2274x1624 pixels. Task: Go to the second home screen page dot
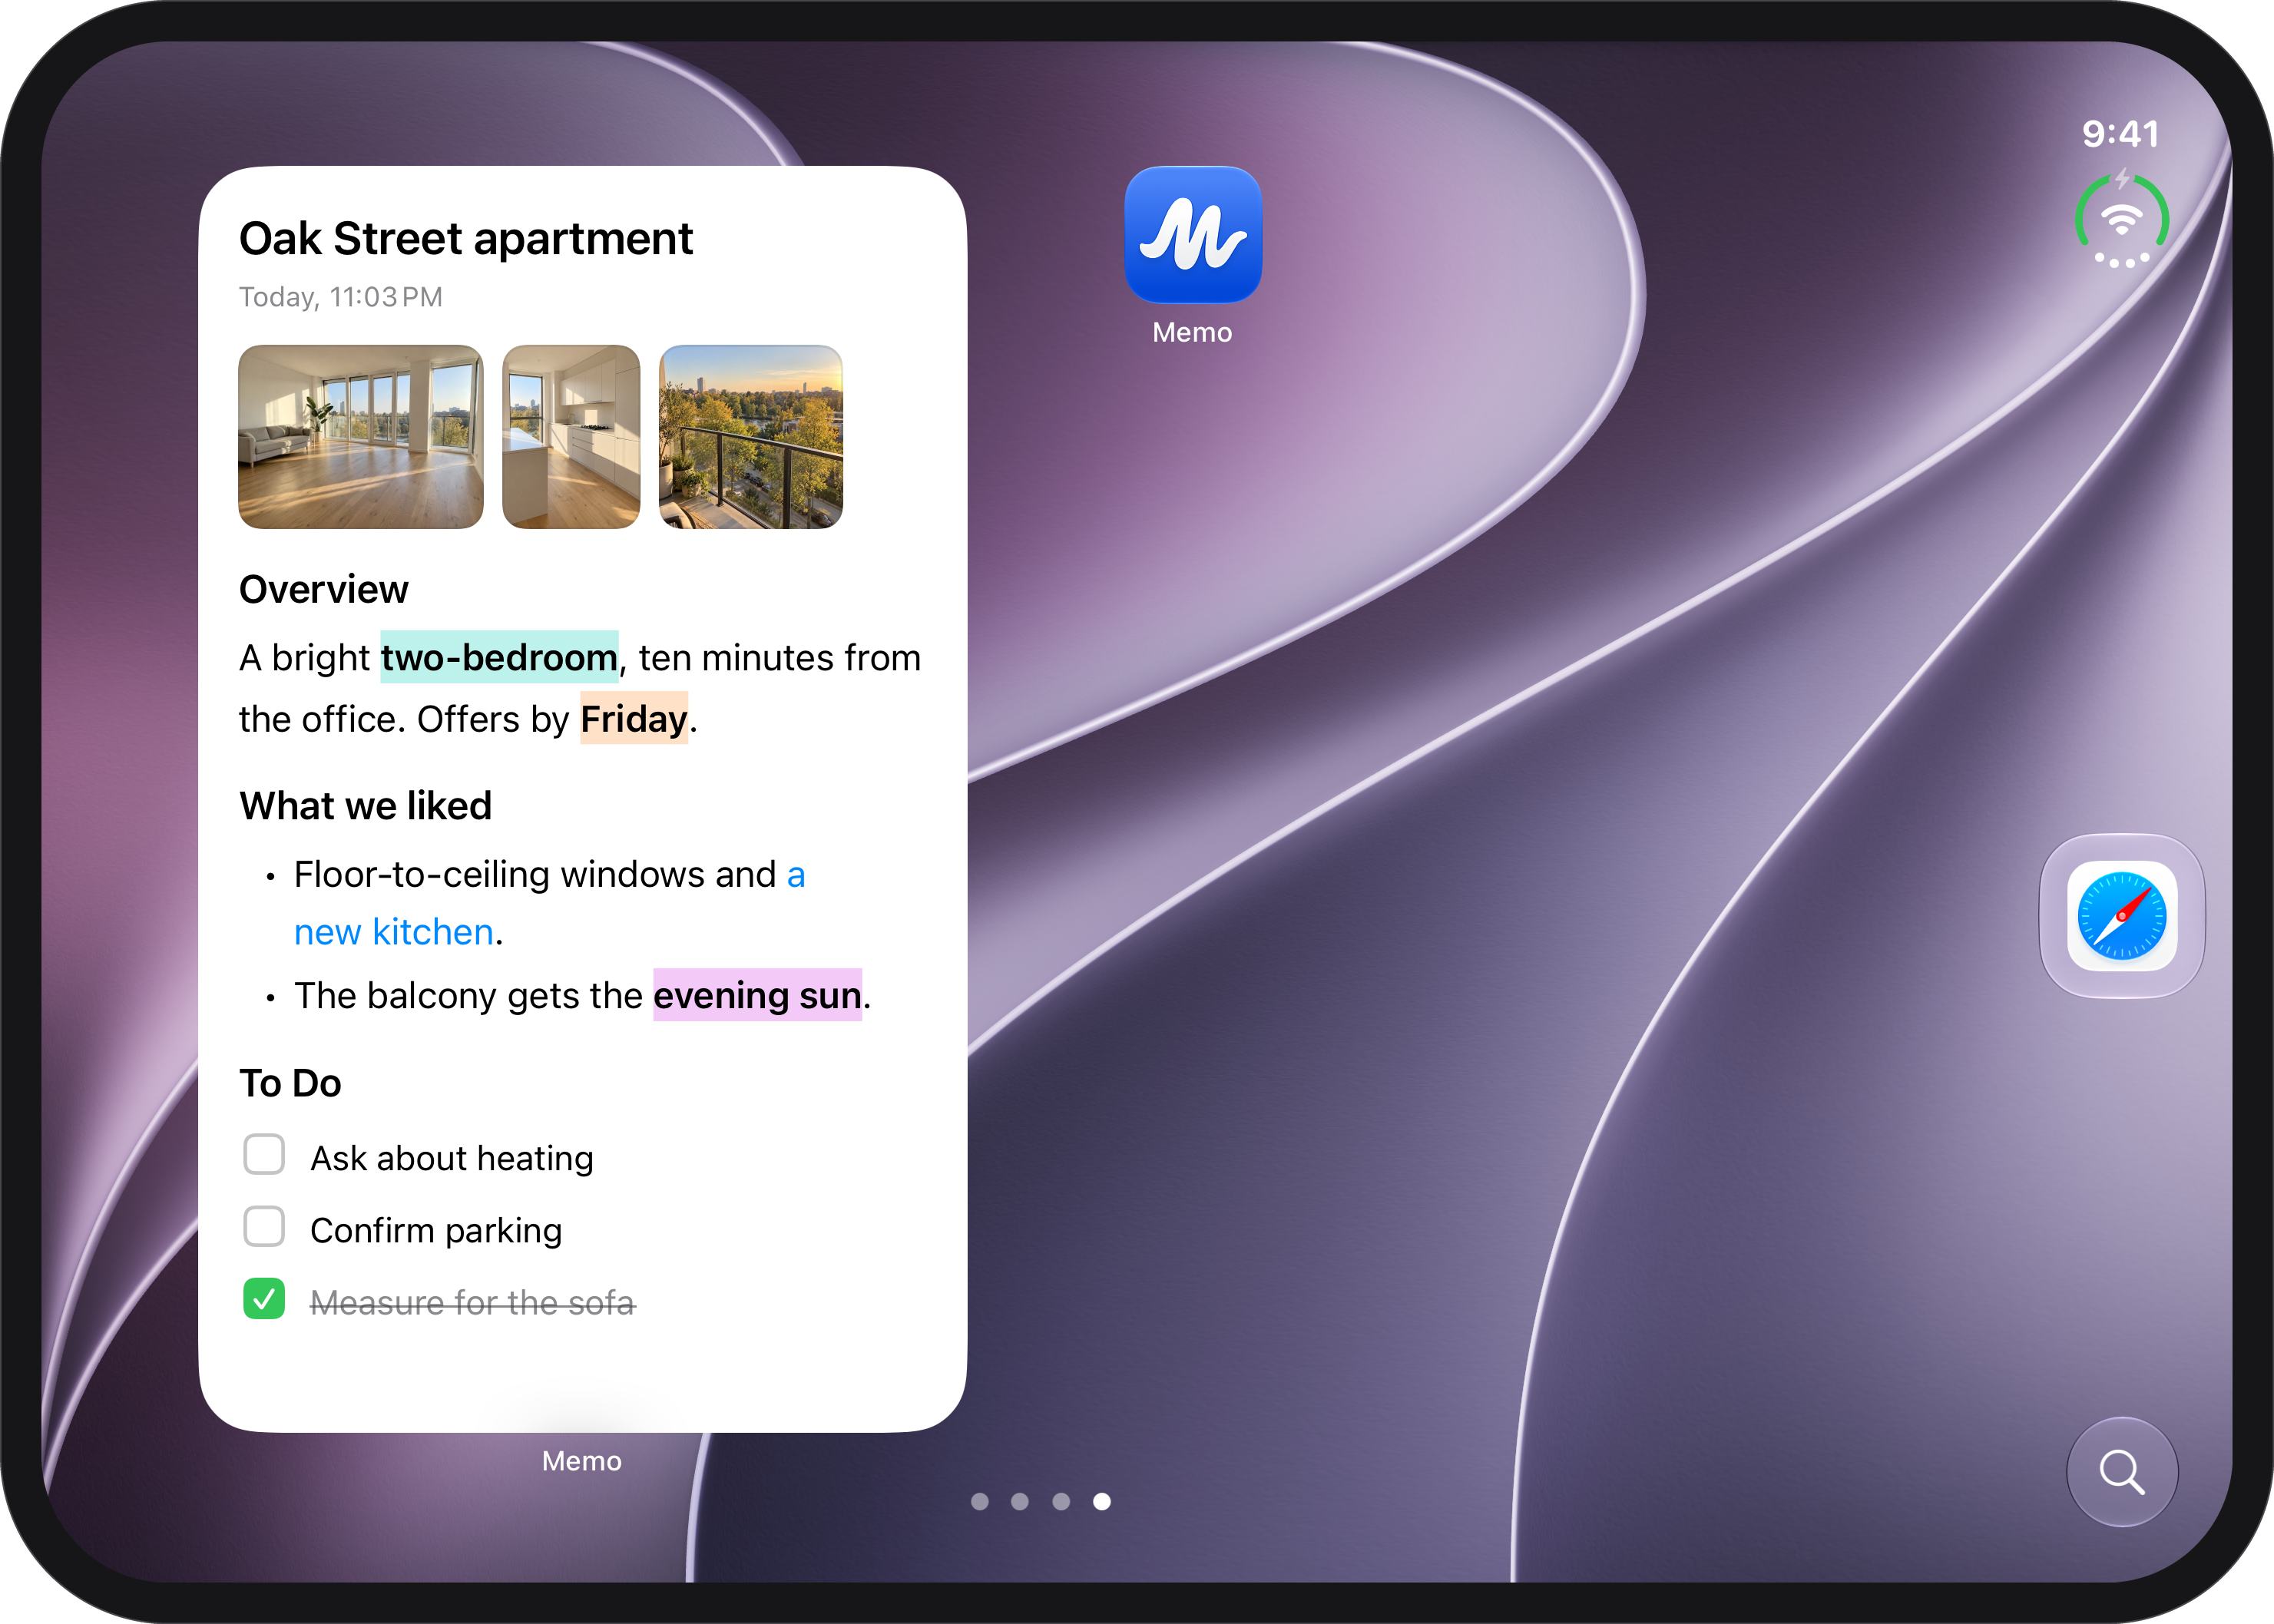[1020, 1501]
